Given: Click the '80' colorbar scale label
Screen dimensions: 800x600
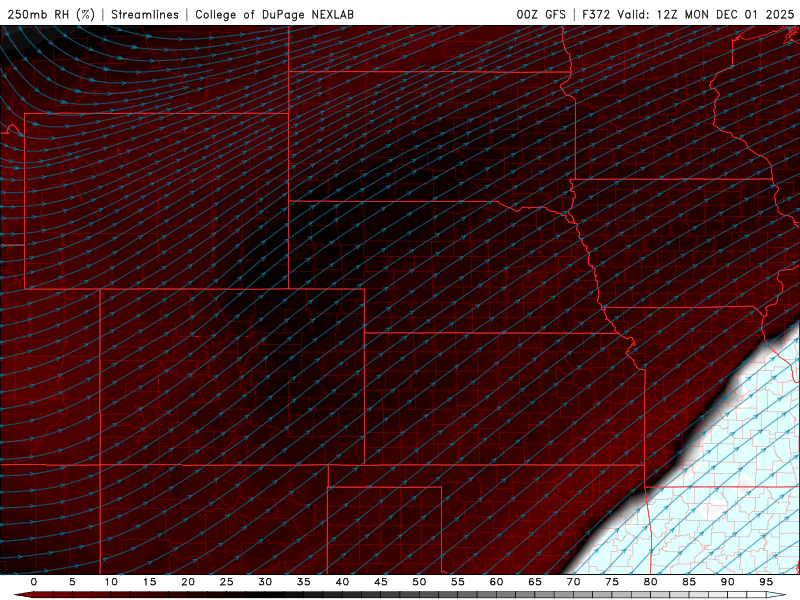Looking at the screenshot, I should [650, 582].
